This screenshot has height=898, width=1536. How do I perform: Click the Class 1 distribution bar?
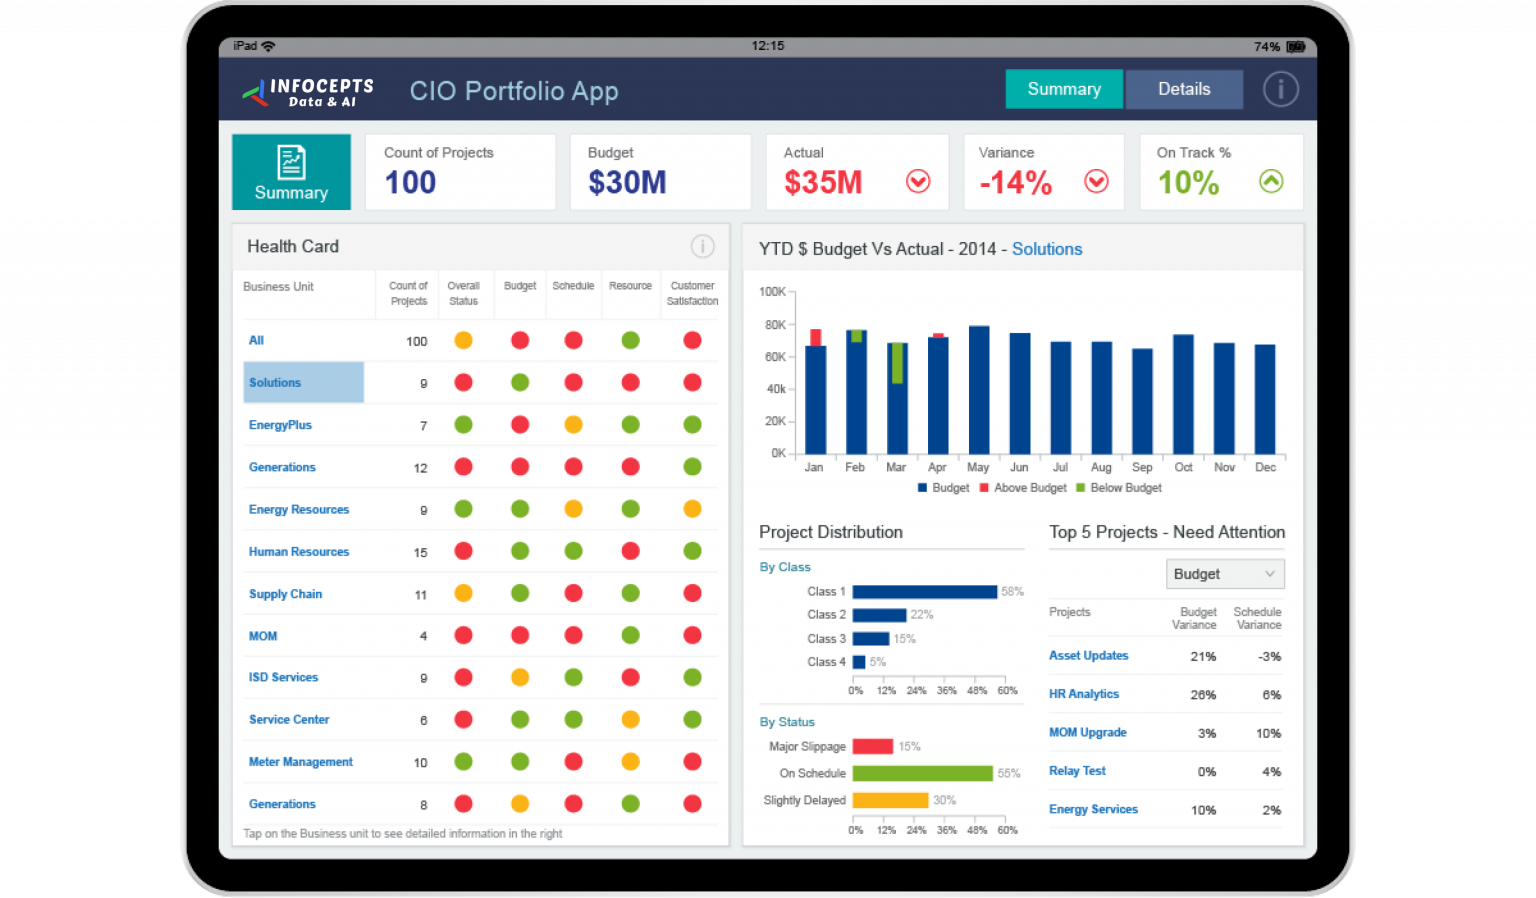tap(925, 592)
